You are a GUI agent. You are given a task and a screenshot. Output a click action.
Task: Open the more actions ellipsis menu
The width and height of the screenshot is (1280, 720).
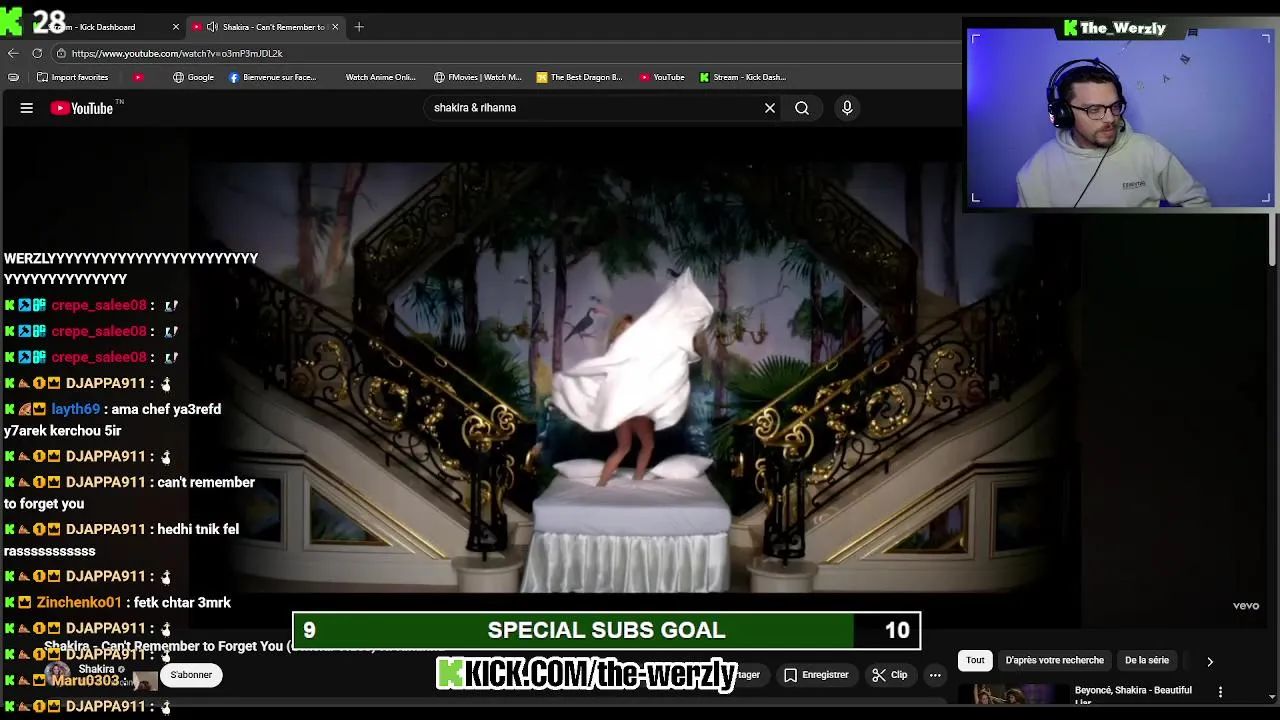coord(935,675)
